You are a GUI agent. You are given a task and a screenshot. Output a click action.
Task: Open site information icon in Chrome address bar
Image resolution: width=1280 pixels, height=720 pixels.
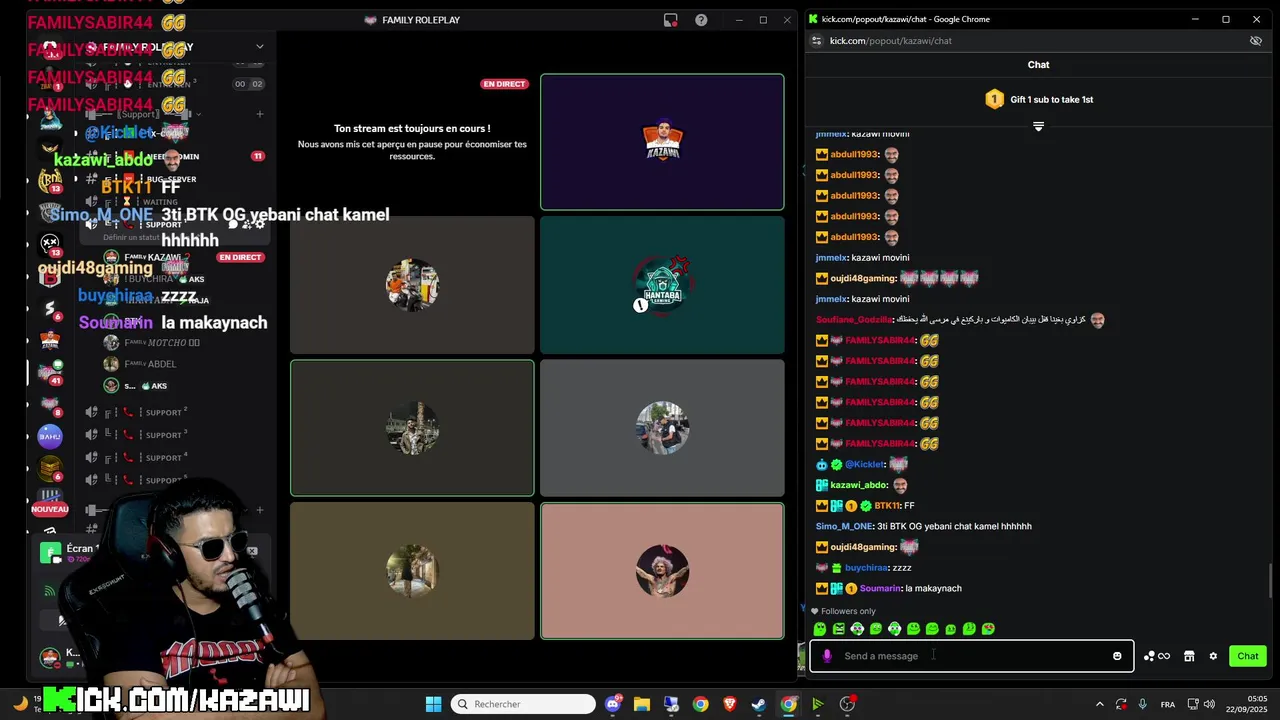tap(817, 41)
